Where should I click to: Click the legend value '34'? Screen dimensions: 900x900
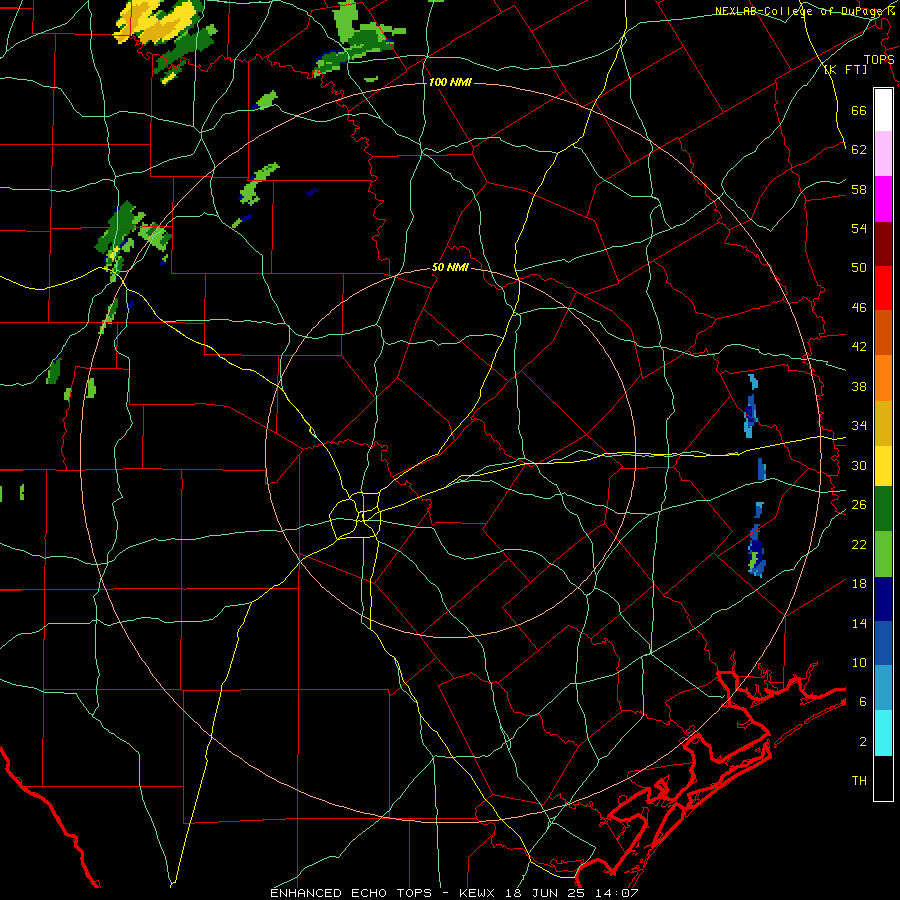(x=859, y=426)
